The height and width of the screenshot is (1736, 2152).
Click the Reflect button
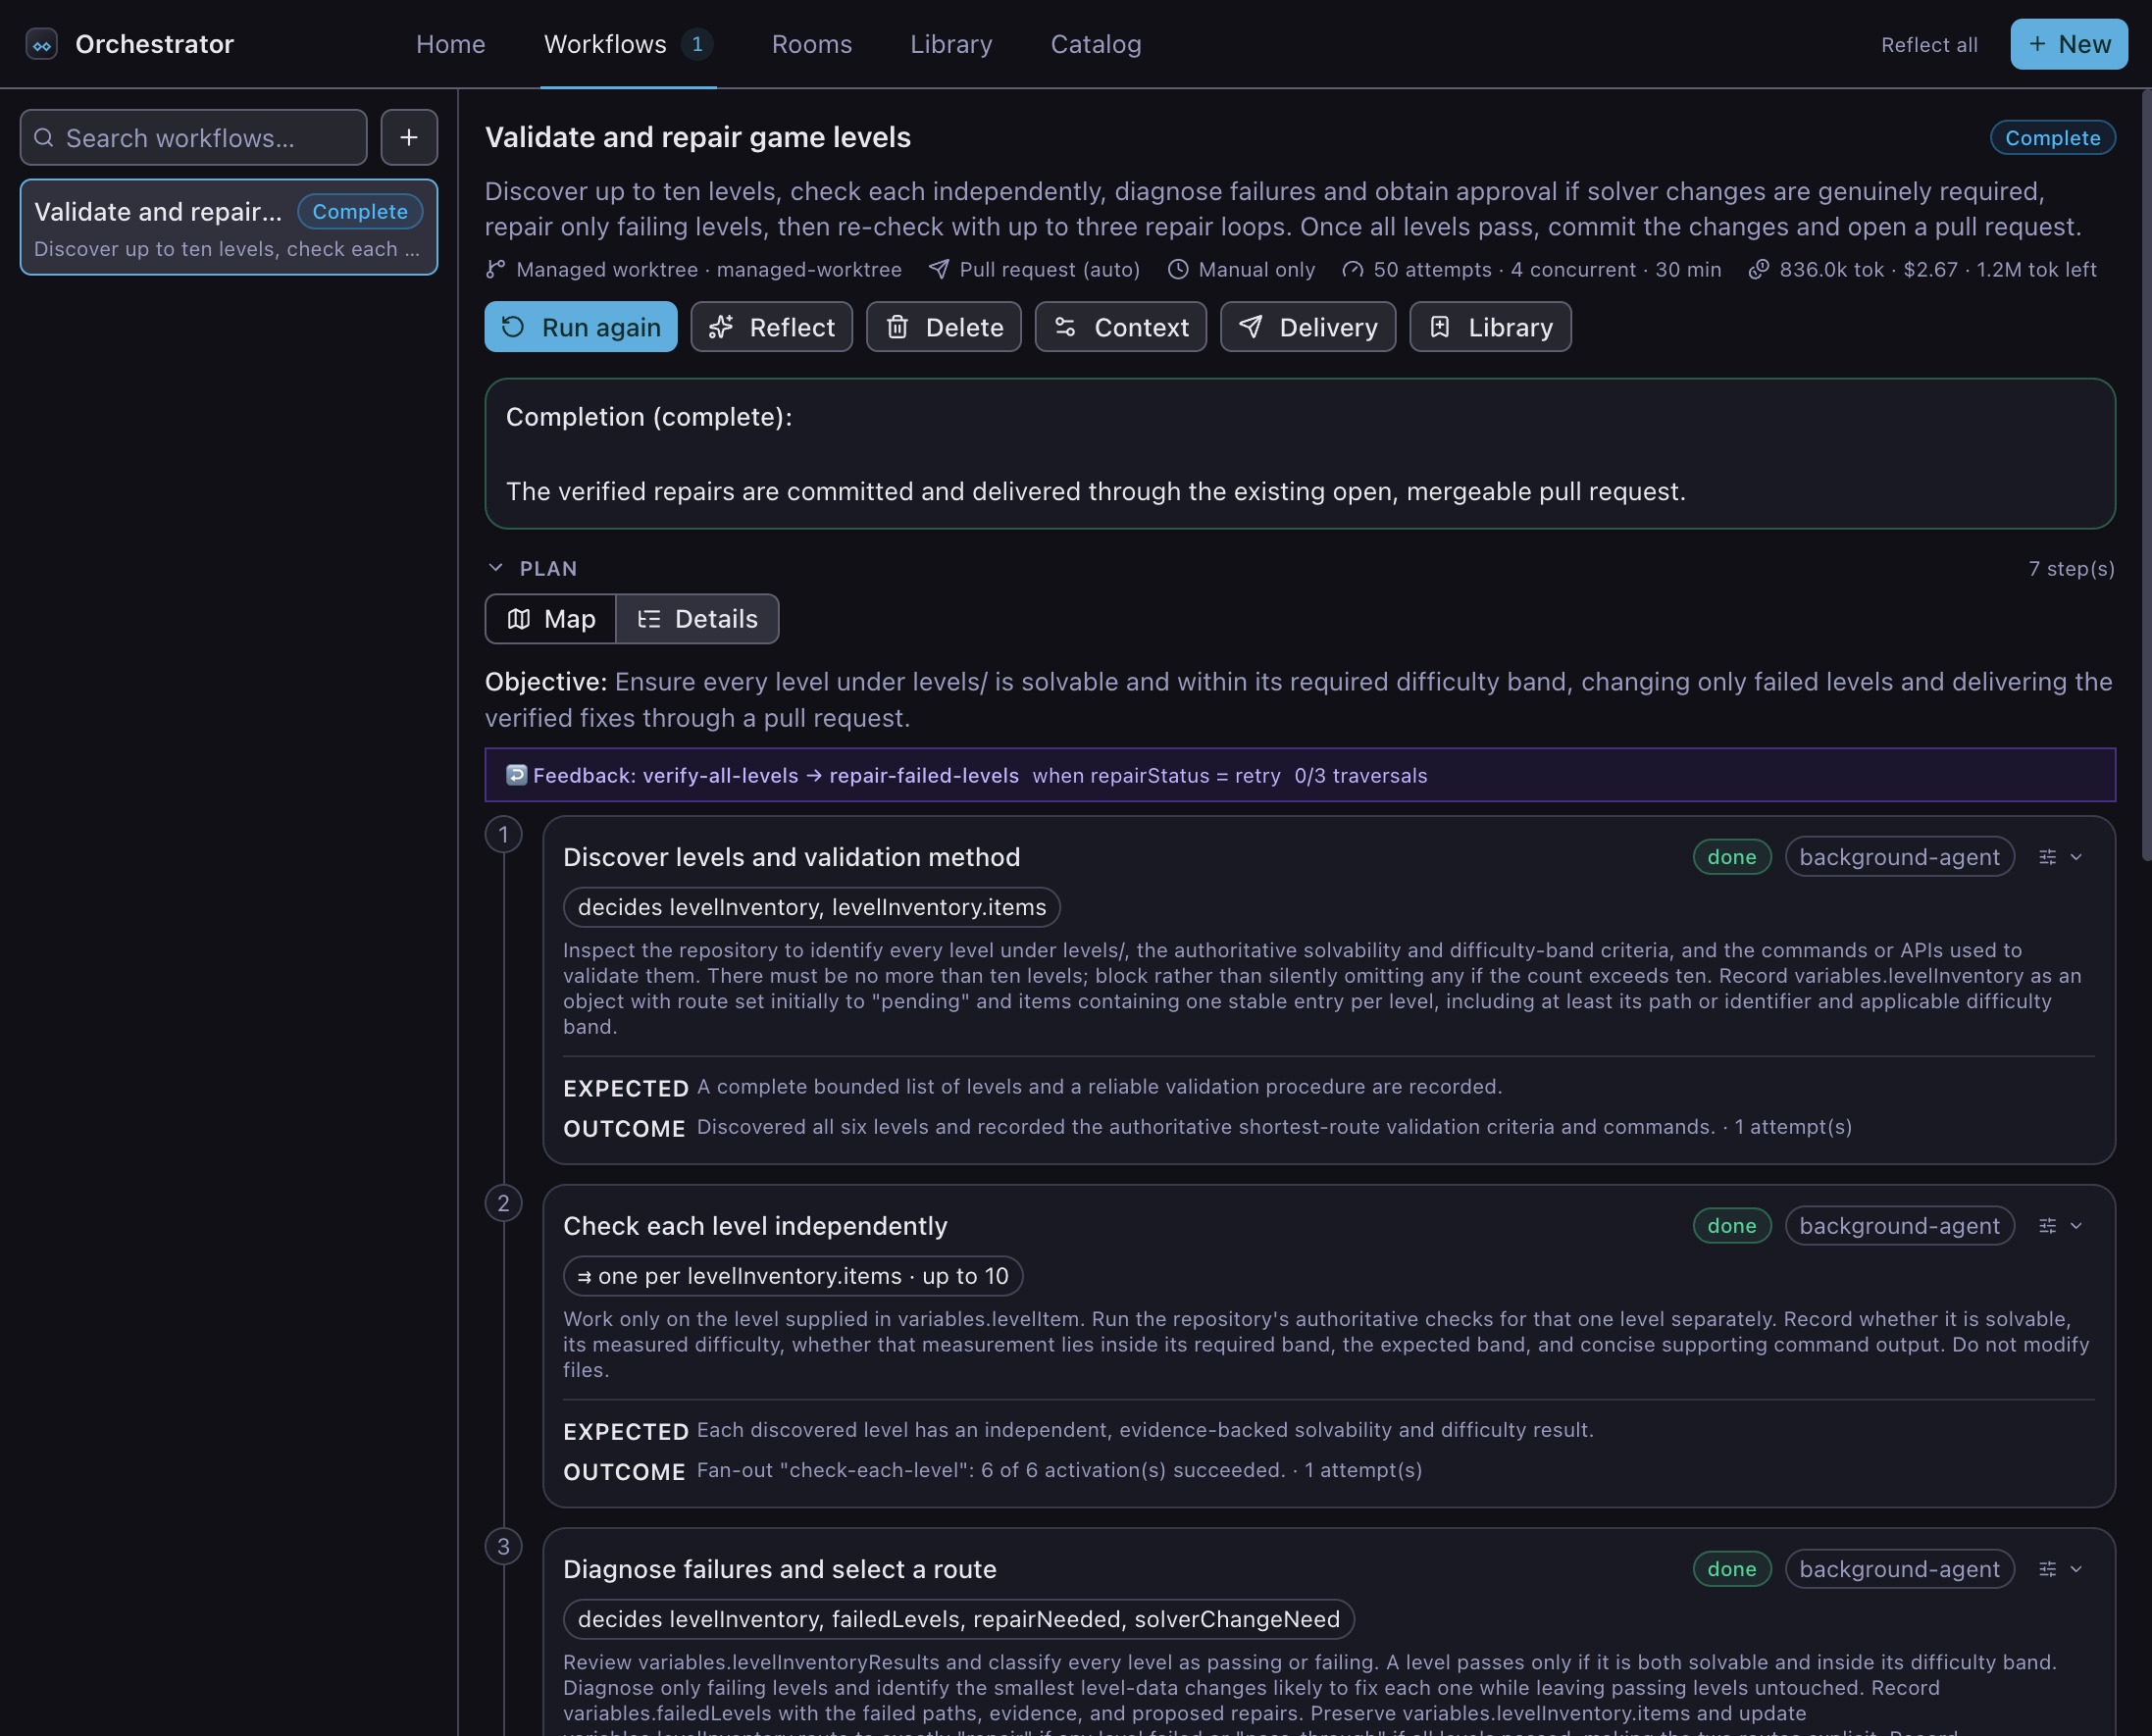pos(771,327)
